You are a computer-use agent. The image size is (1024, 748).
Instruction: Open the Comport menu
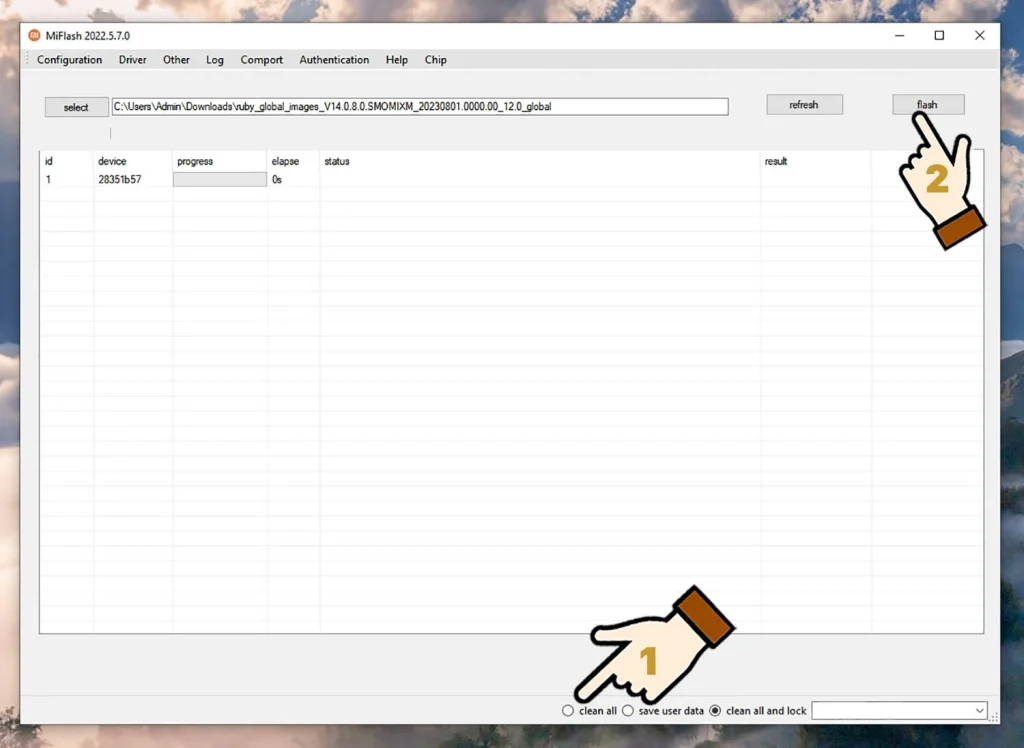click(261, 60)
